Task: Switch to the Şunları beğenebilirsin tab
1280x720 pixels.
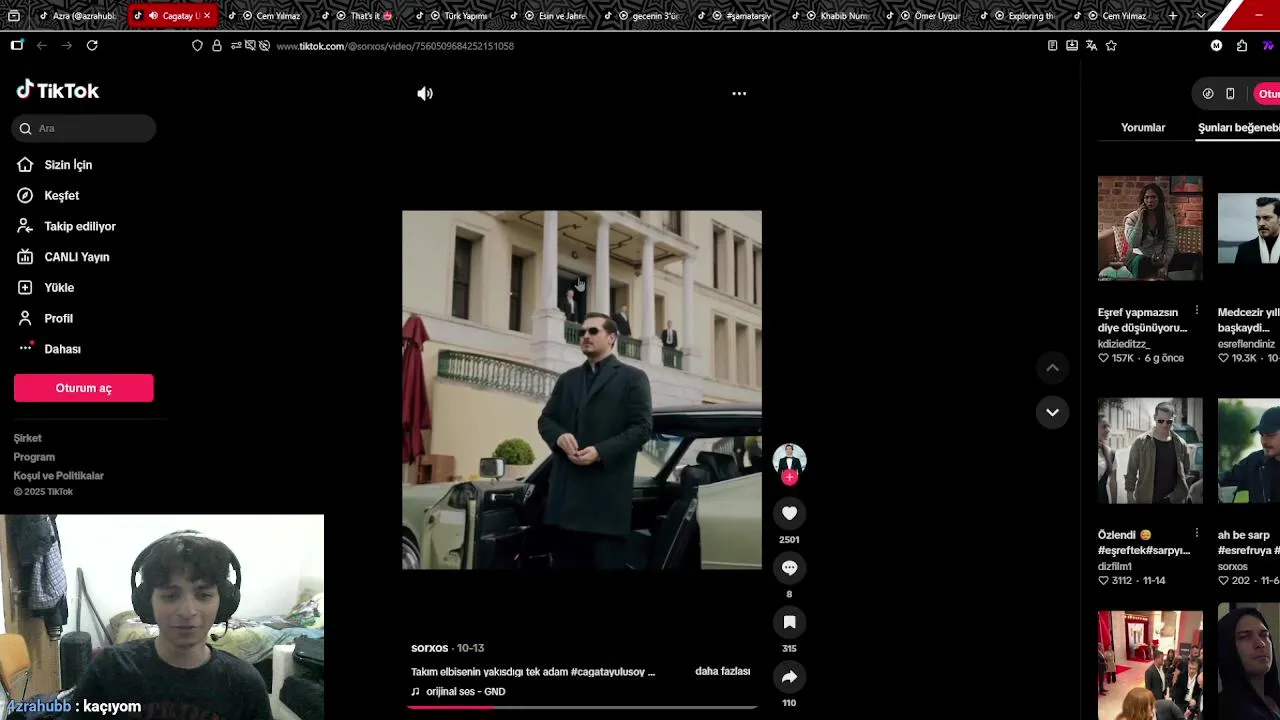Action: point(1239,128)
